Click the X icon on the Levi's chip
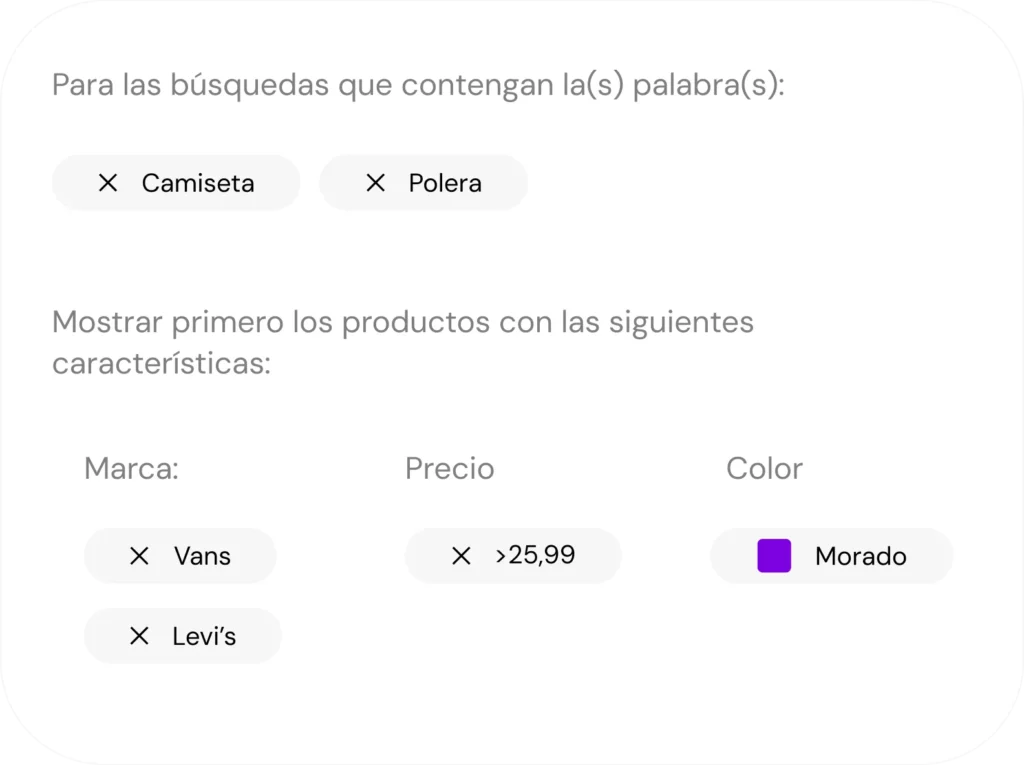 pyautogui.click(x=140, y=635)
